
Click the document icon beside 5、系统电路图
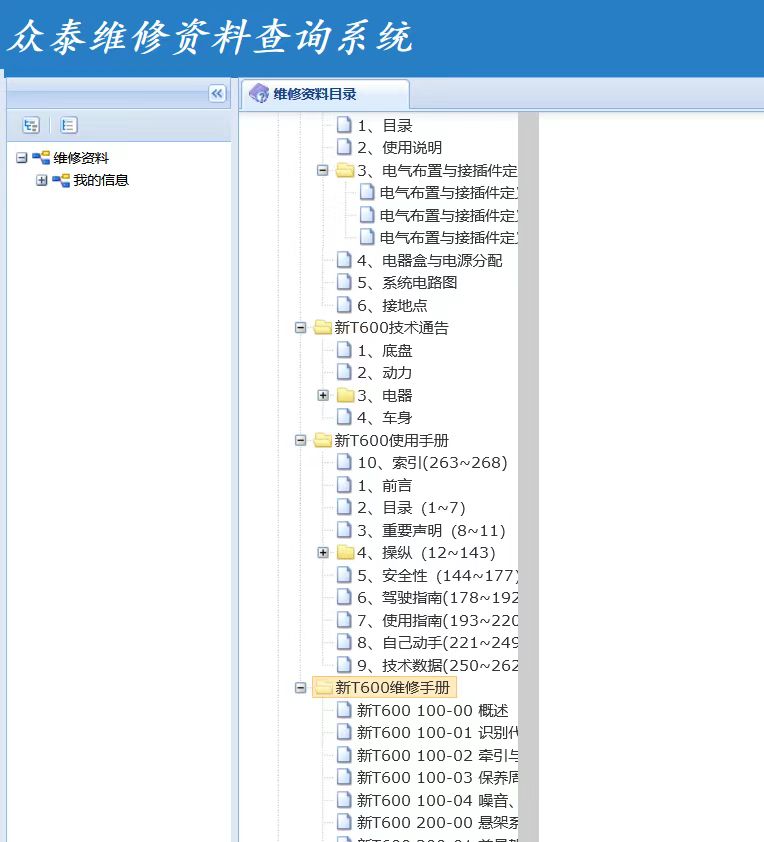click(344, 283)
